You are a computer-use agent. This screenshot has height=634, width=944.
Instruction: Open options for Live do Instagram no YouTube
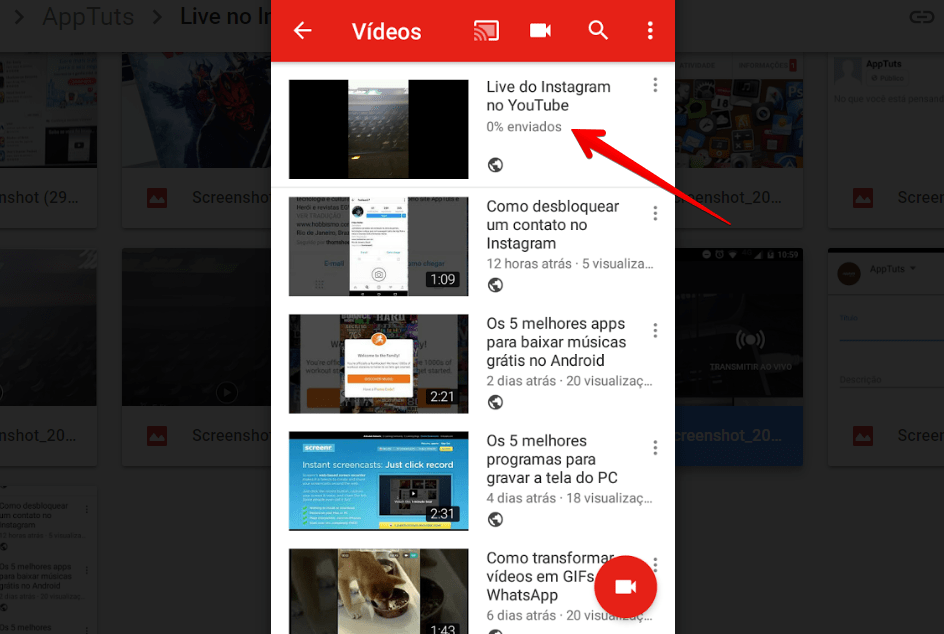click(x=655, y=85)
